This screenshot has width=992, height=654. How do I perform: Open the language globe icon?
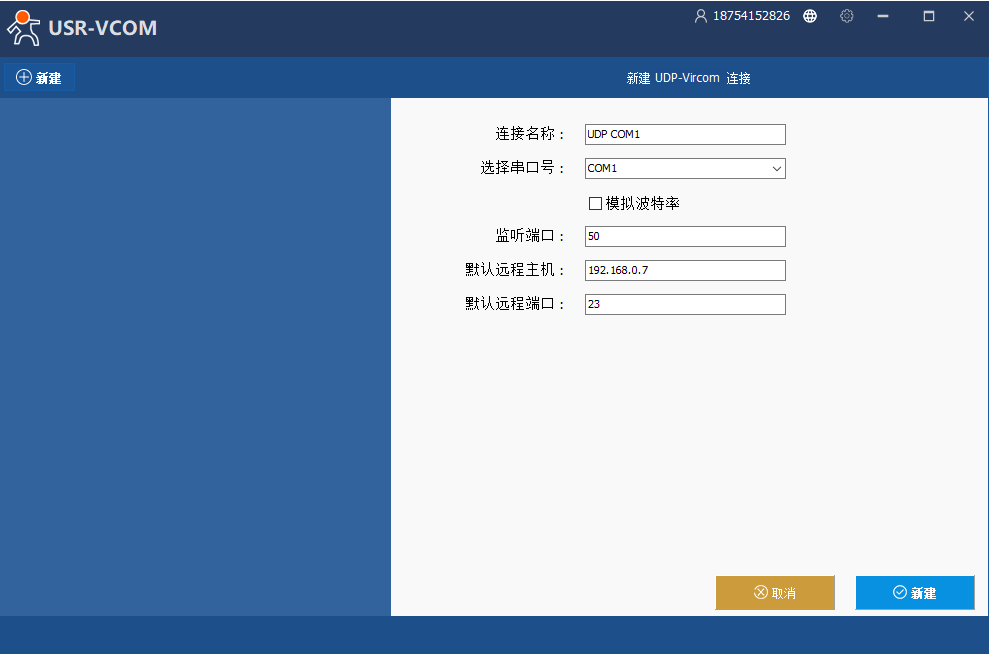810,16
